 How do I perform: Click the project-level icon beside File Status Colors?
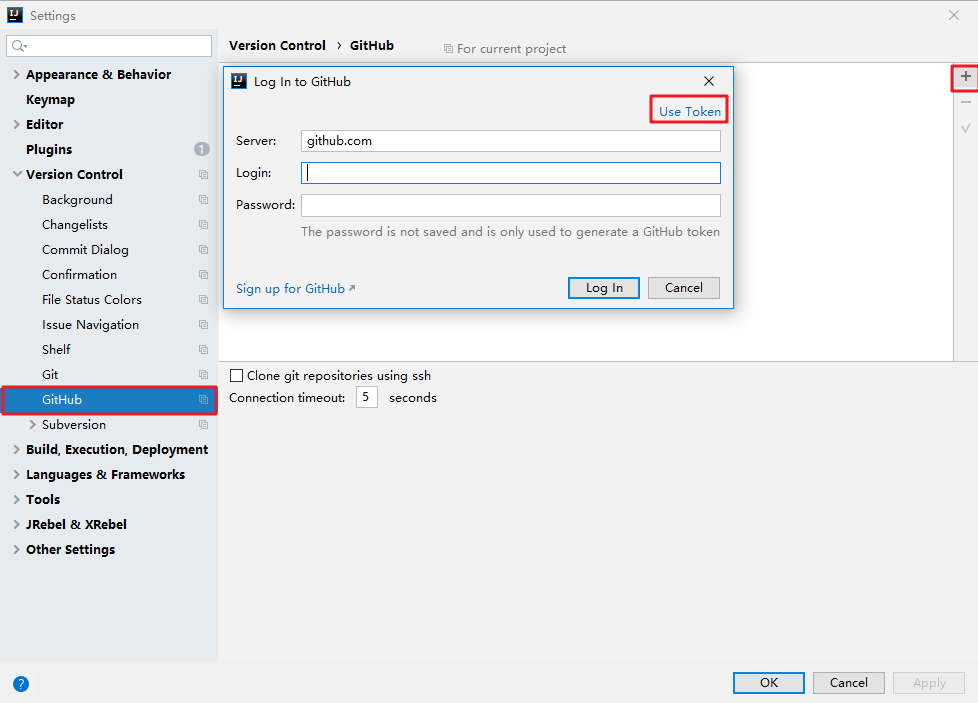point(203,299)
